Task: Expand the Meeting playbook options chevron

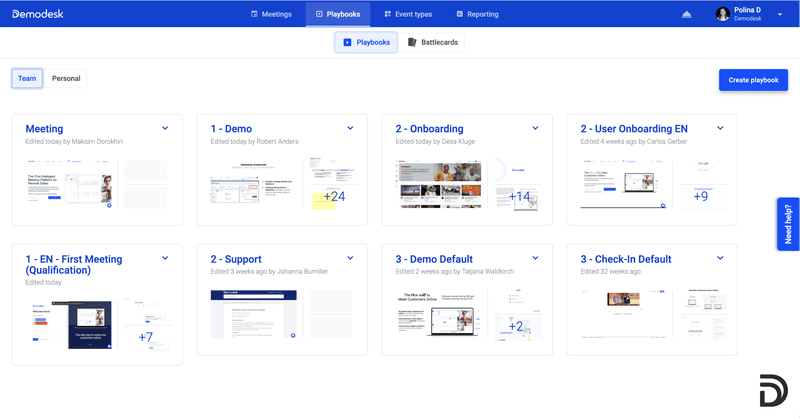Action: coord(165,128)
